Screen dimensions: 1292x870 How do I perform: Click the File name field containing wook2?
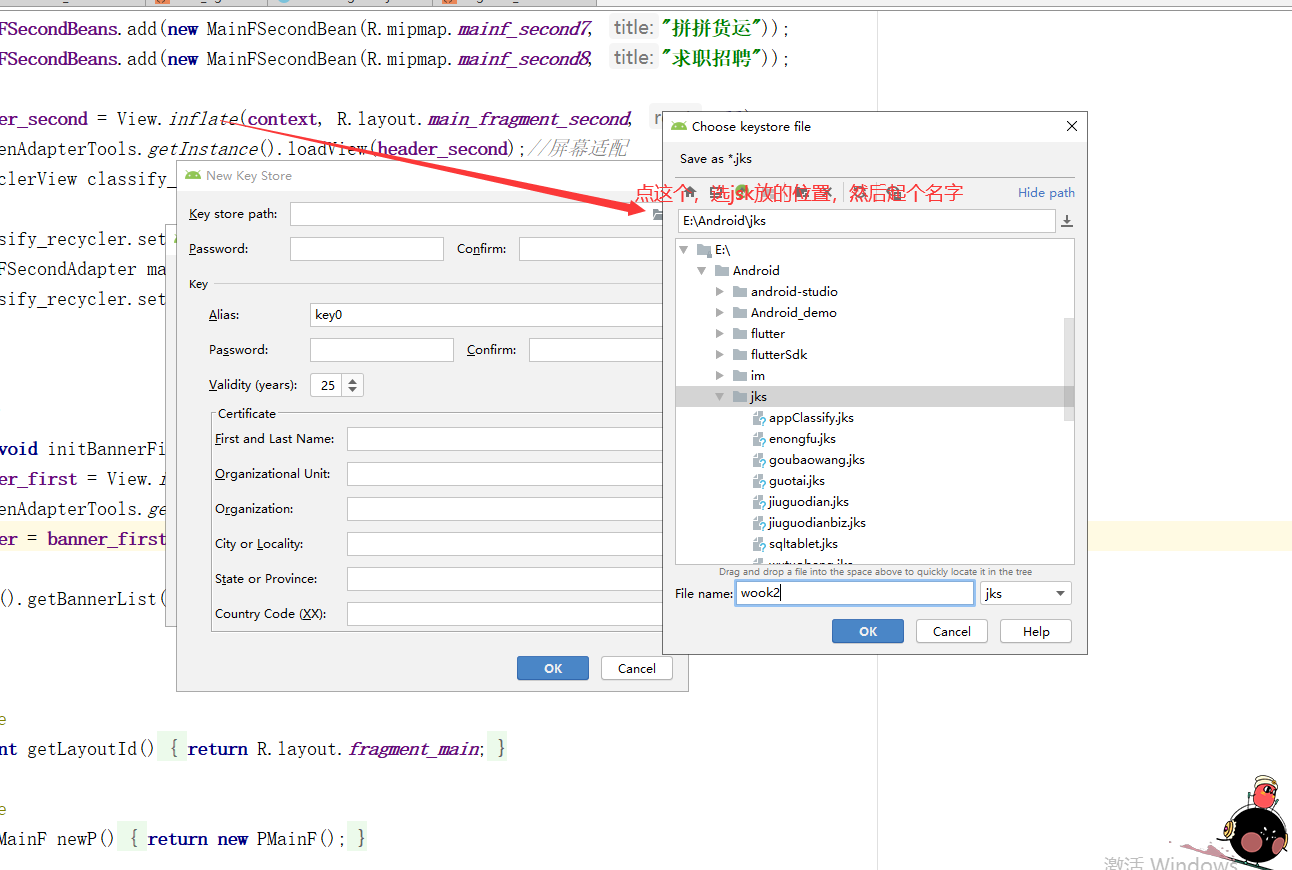pyautogui.click(x=855, y=593)
